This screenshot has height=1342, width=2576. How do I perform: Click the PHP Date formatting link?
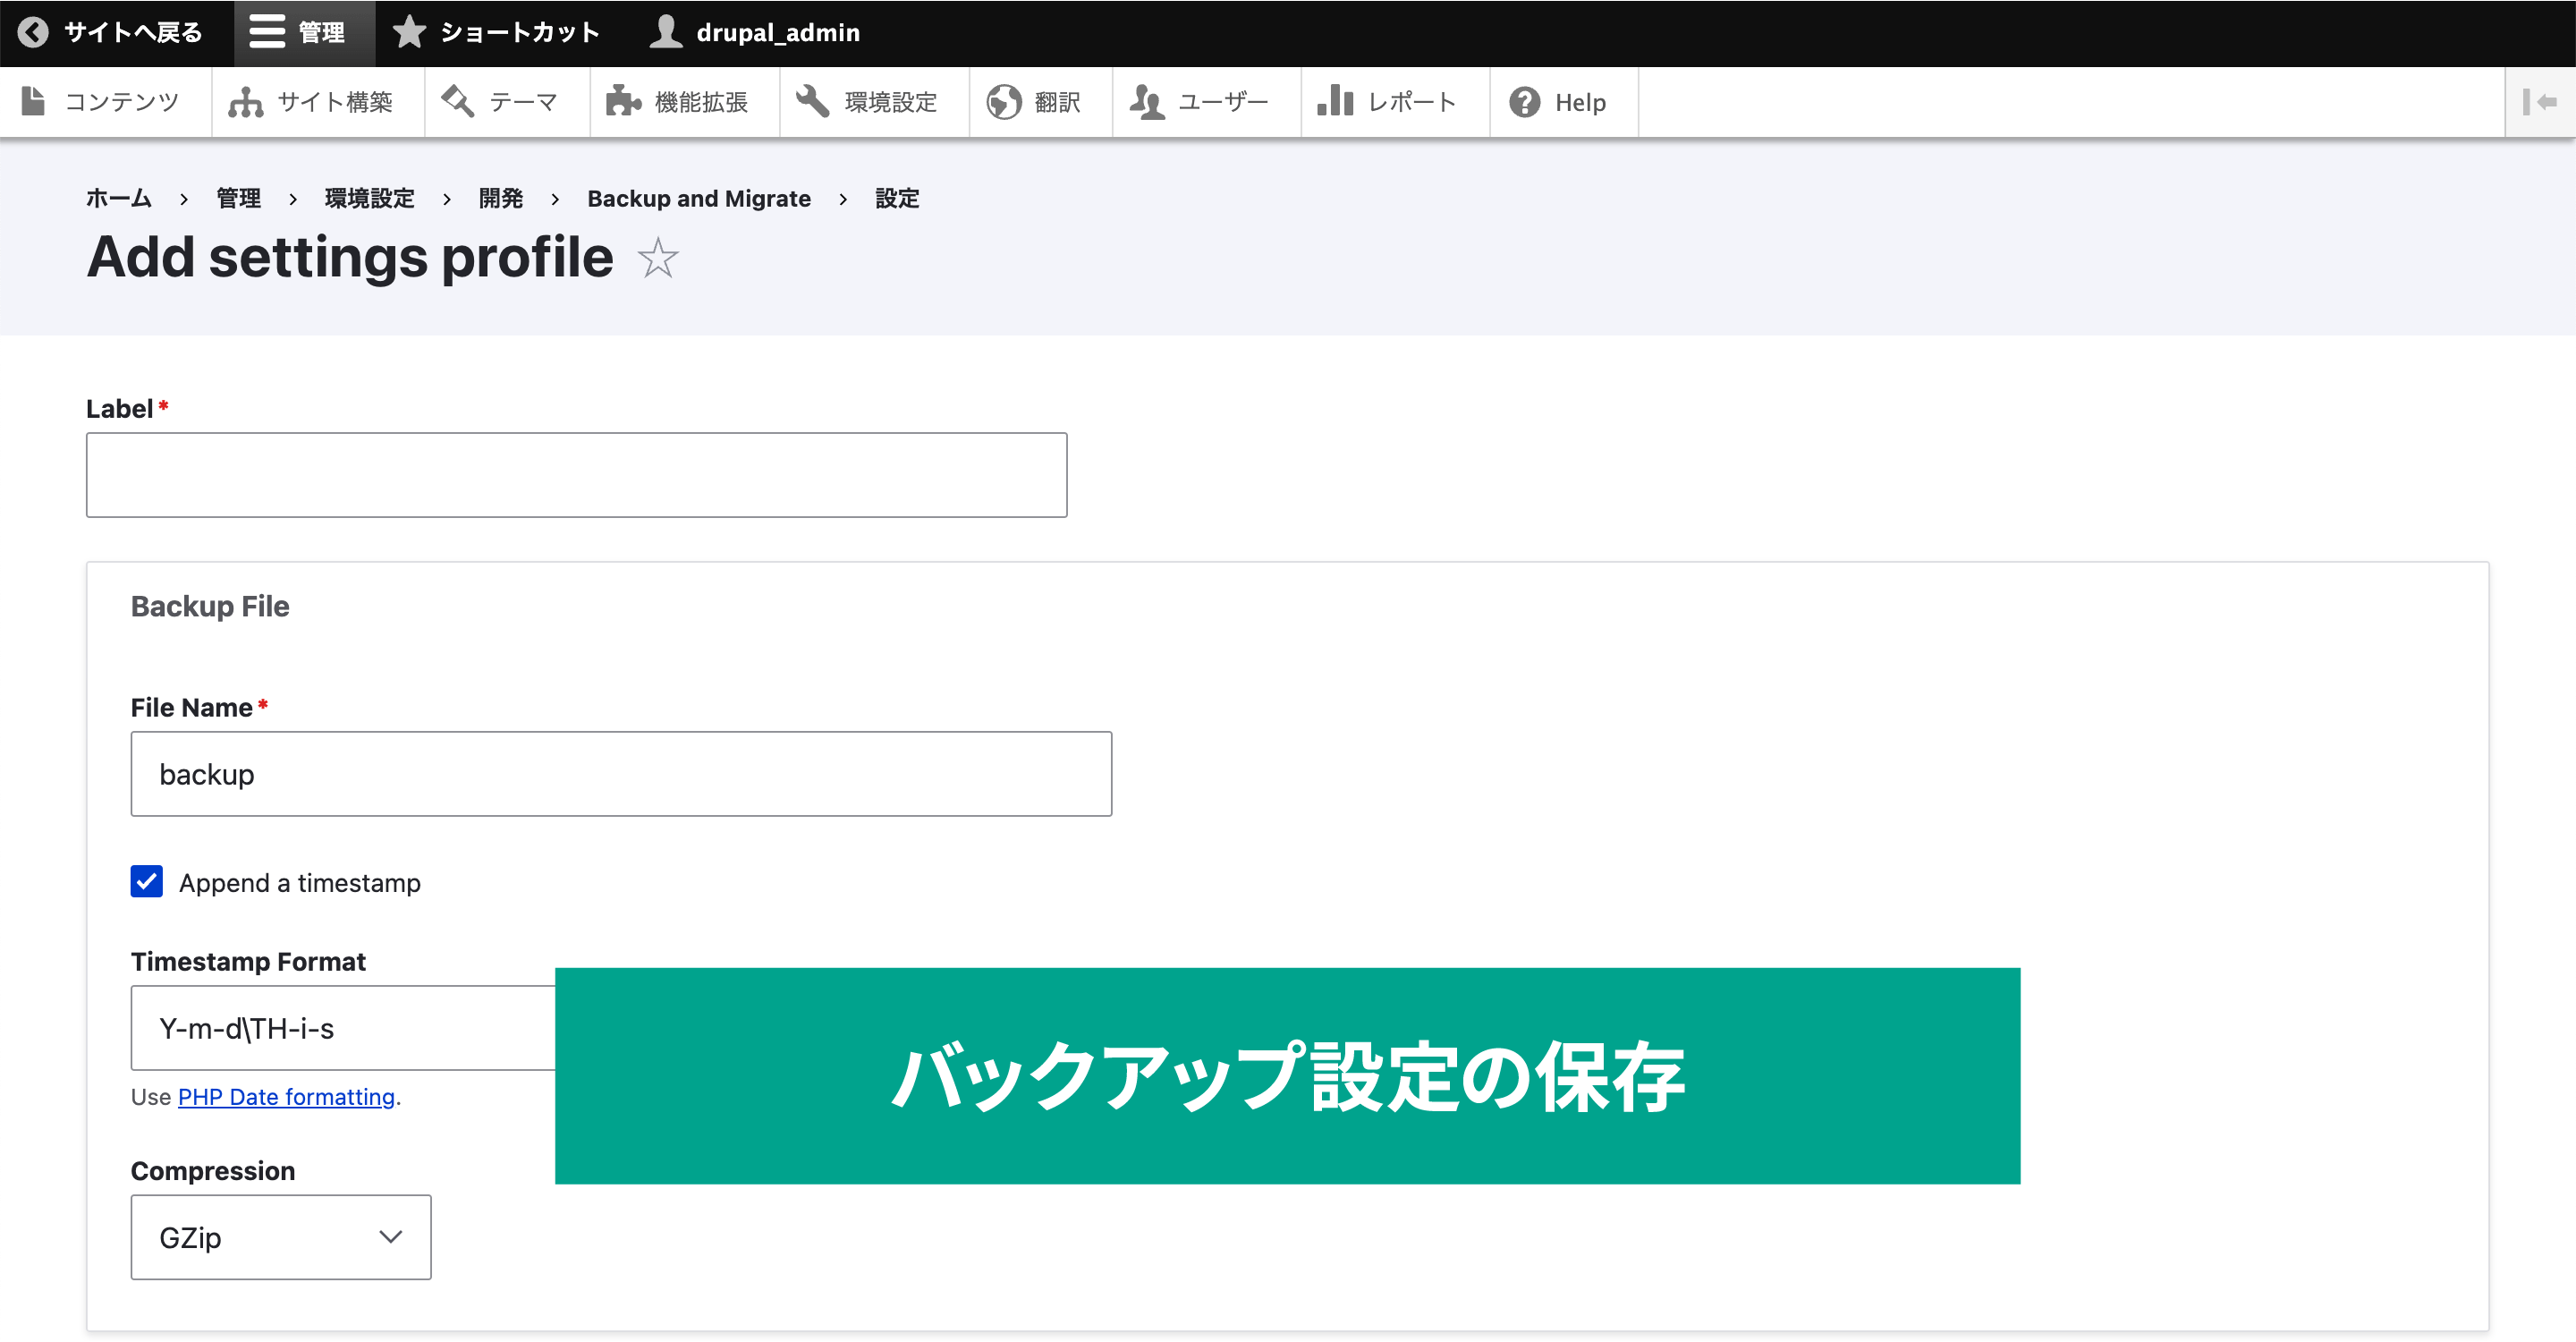(286, 1097)
